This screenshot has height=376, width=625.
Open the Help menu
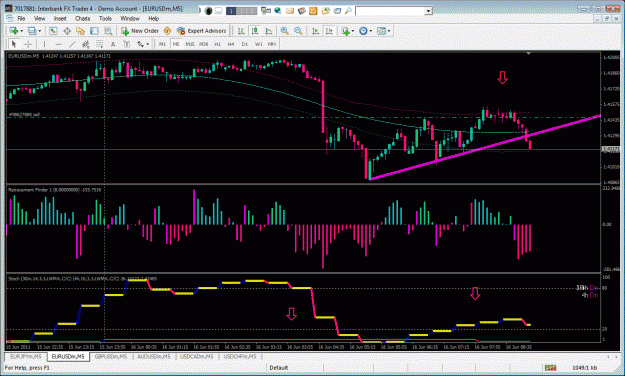(153, 18)
